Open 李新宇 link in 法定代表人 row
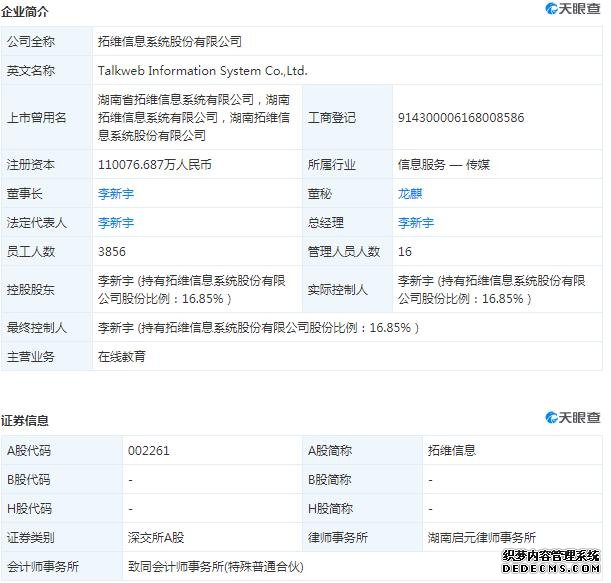 coord(116,223)
